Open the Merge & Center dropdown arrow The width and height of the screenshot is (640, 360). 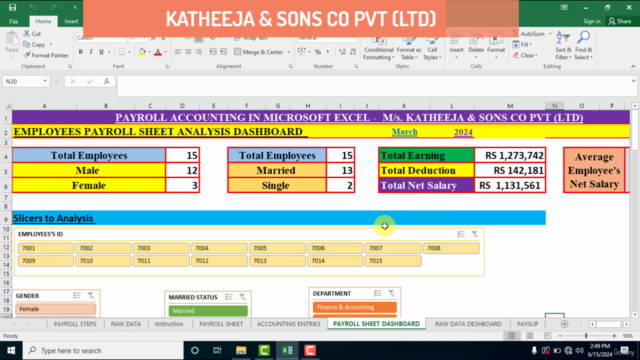pyautogui.click(x=289, y=52)
